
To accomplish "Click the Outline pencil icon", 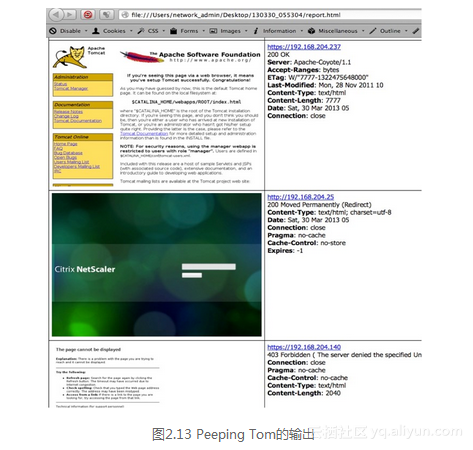I will point(373,31).
